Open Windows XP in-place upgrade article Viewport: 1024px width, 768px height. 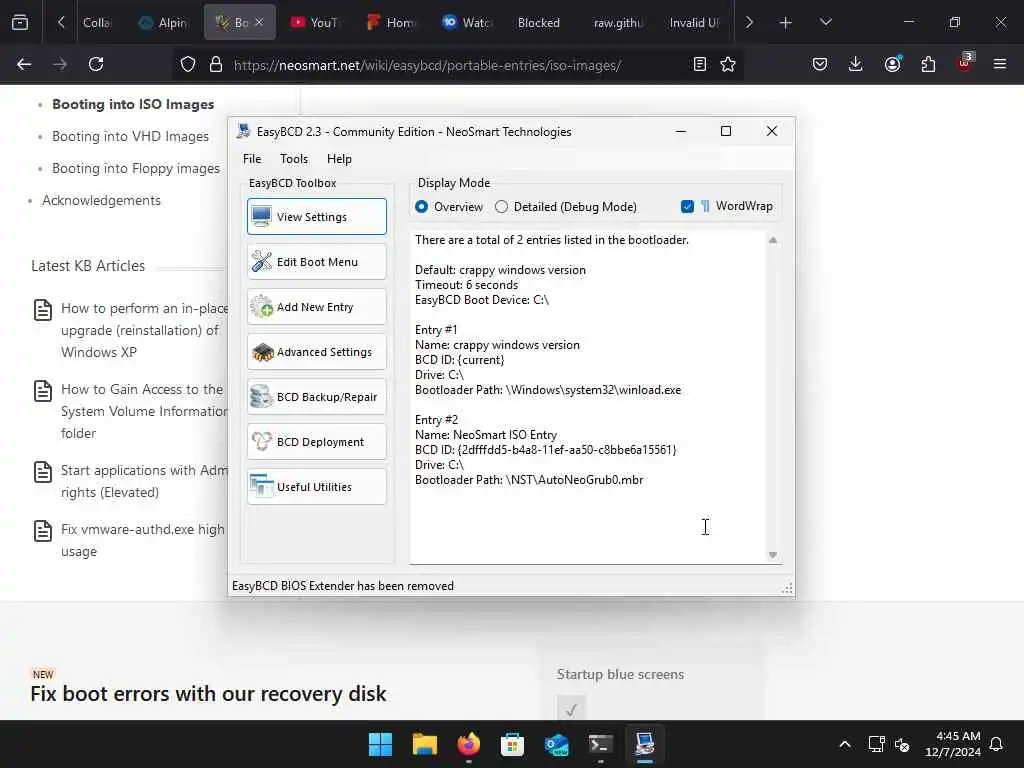(144, 330)
